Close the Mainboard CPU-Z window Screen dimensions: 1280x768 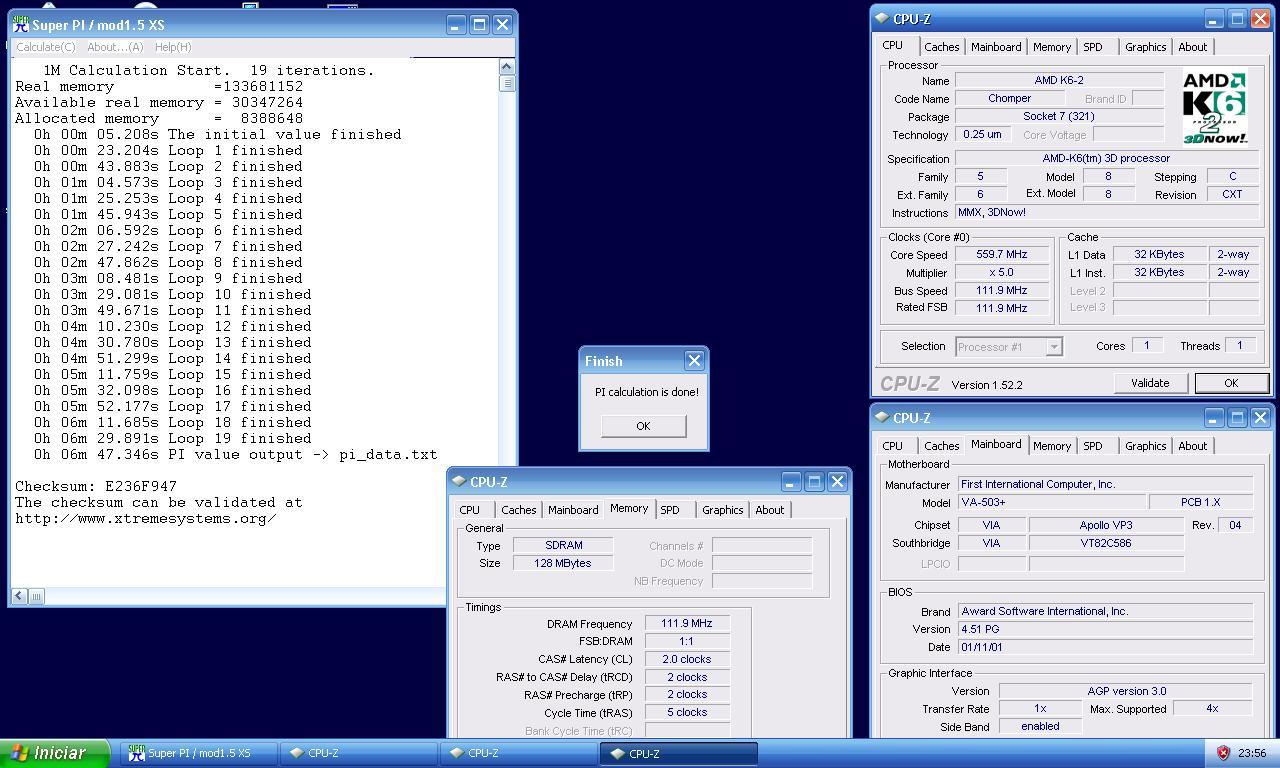click(x=1260, y=418)
